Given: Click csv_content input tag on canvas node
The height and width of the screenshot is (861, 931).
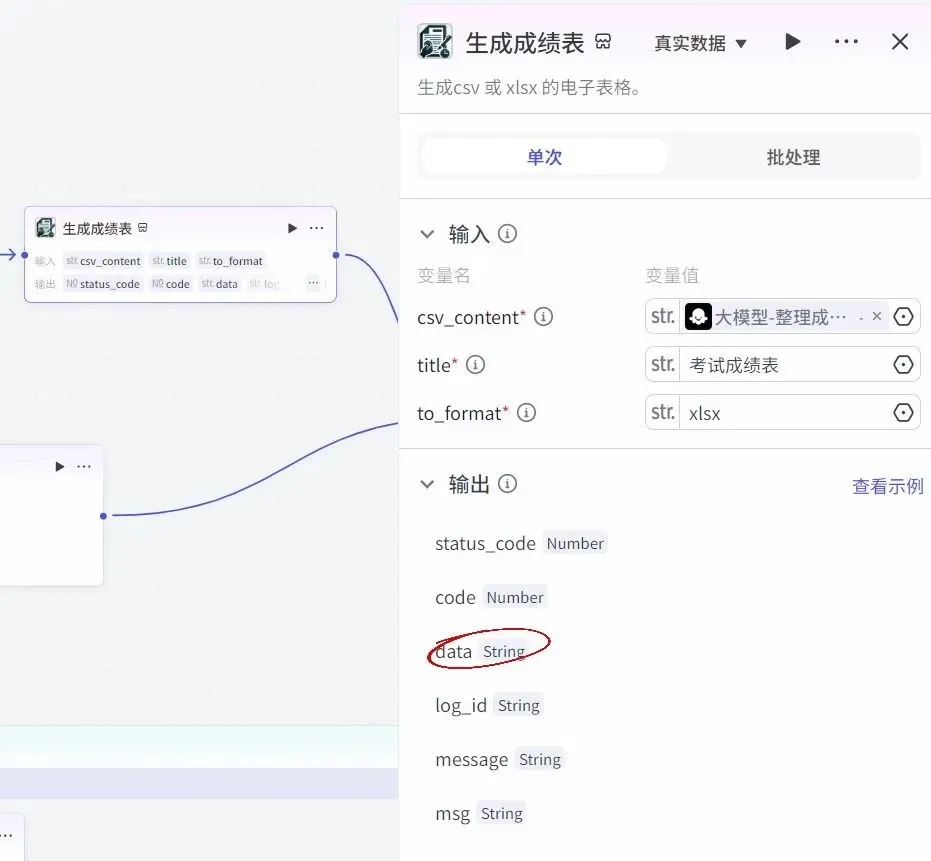Looking at the screenshot, I should point(103,261).
